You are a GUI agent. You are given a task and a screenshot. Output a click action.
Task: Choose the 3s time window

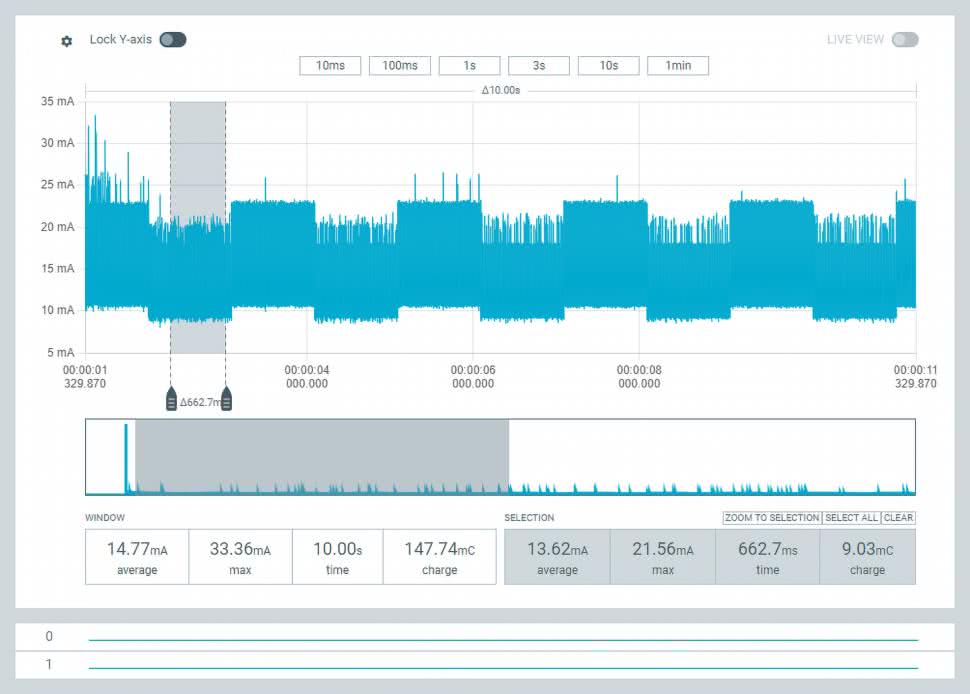point(539,66)
